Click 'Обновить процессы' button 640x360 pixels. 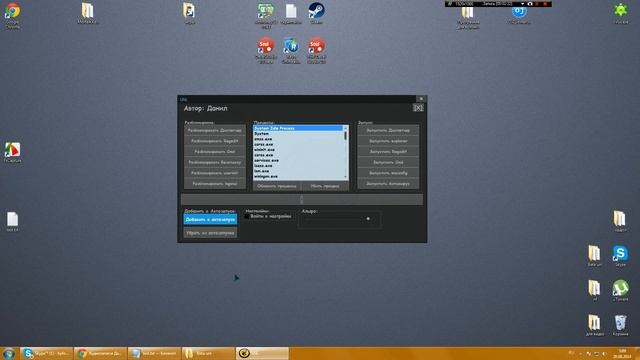277,186
